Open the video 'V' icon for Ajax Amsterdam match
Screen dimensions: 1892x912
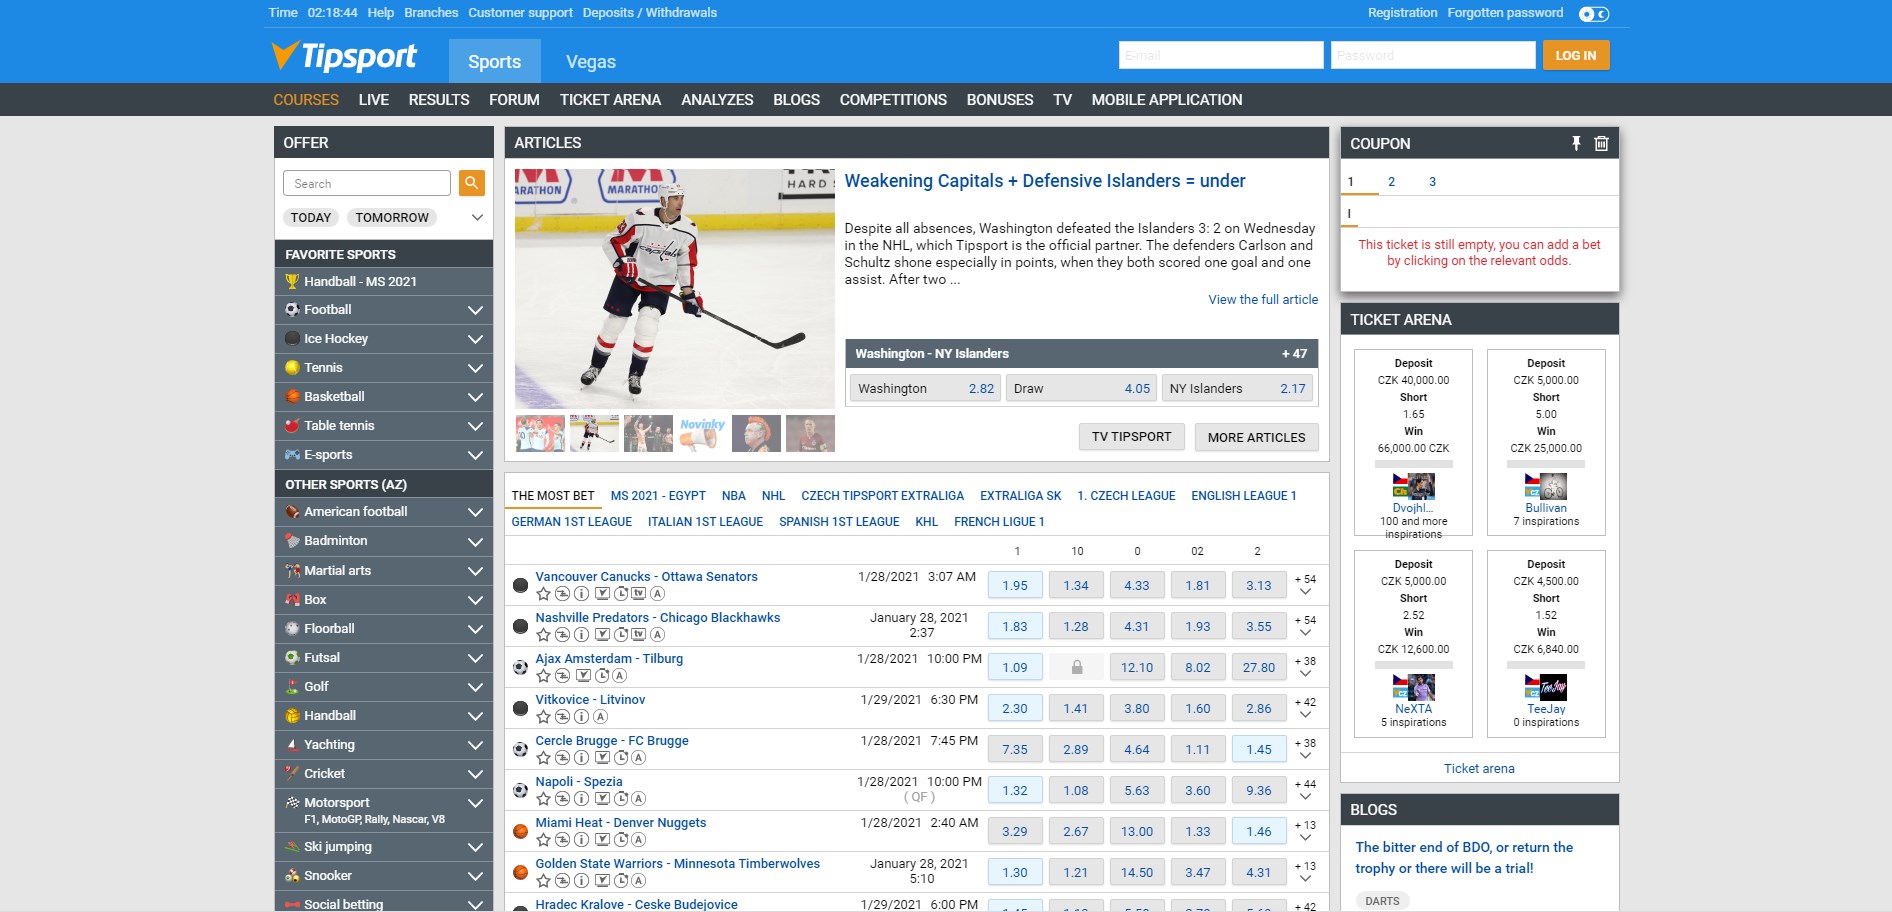[x=583, y=676]
